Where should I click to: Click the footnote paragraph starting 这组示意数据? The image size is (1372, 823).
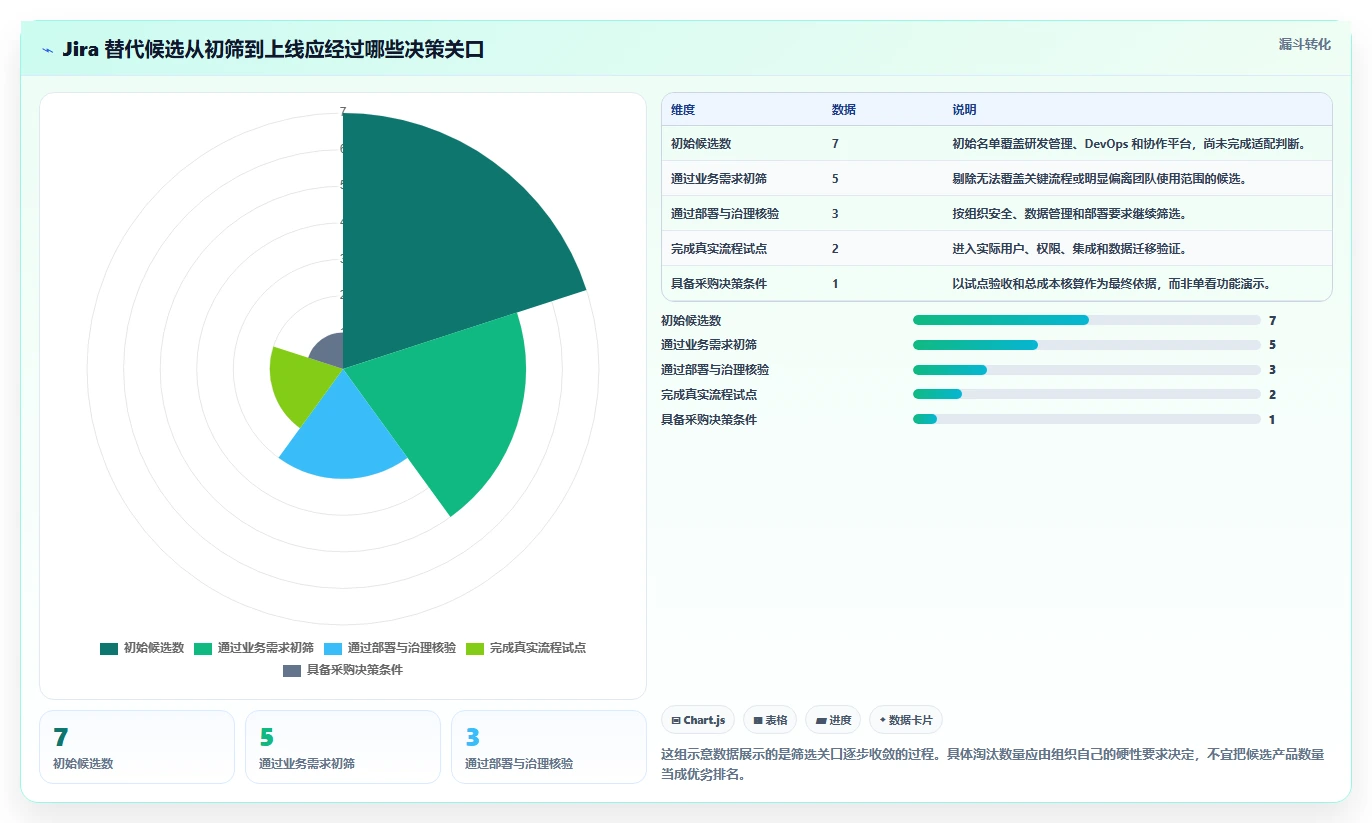[993, 764]
